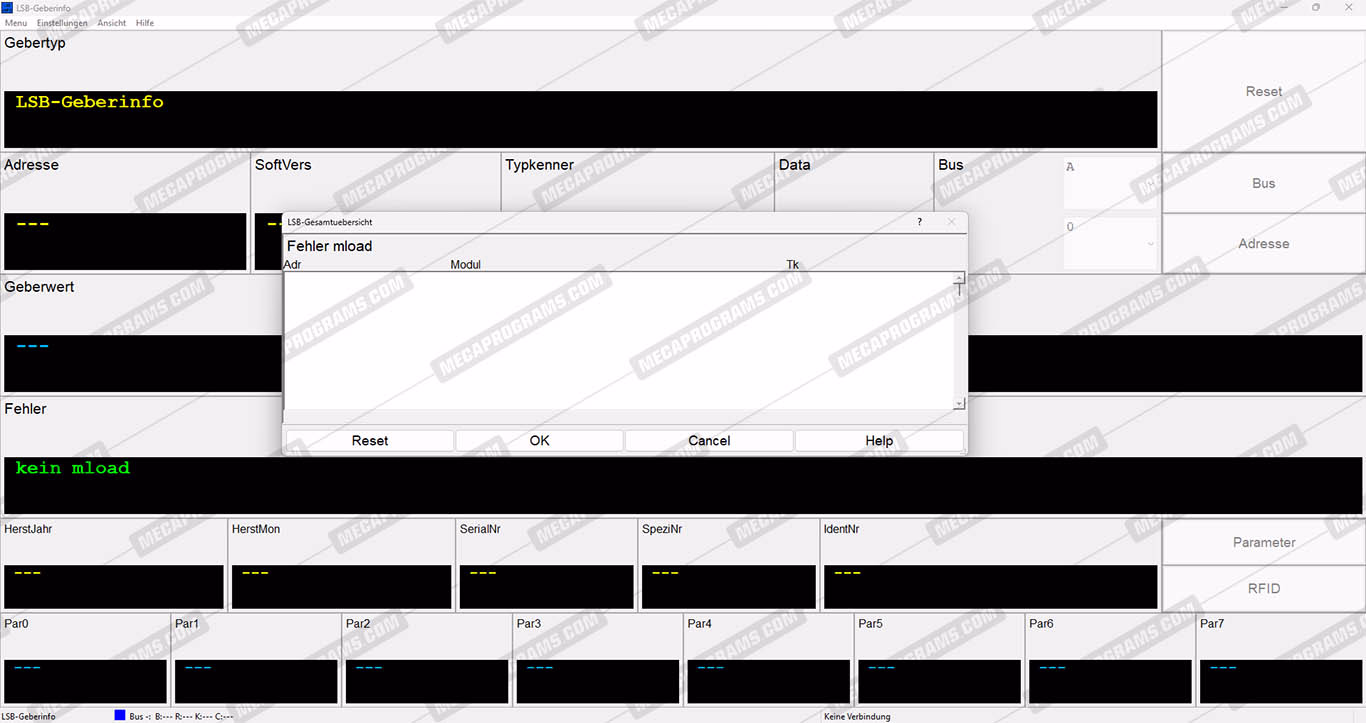Open the Ansicht menu

tap(112, 23)
